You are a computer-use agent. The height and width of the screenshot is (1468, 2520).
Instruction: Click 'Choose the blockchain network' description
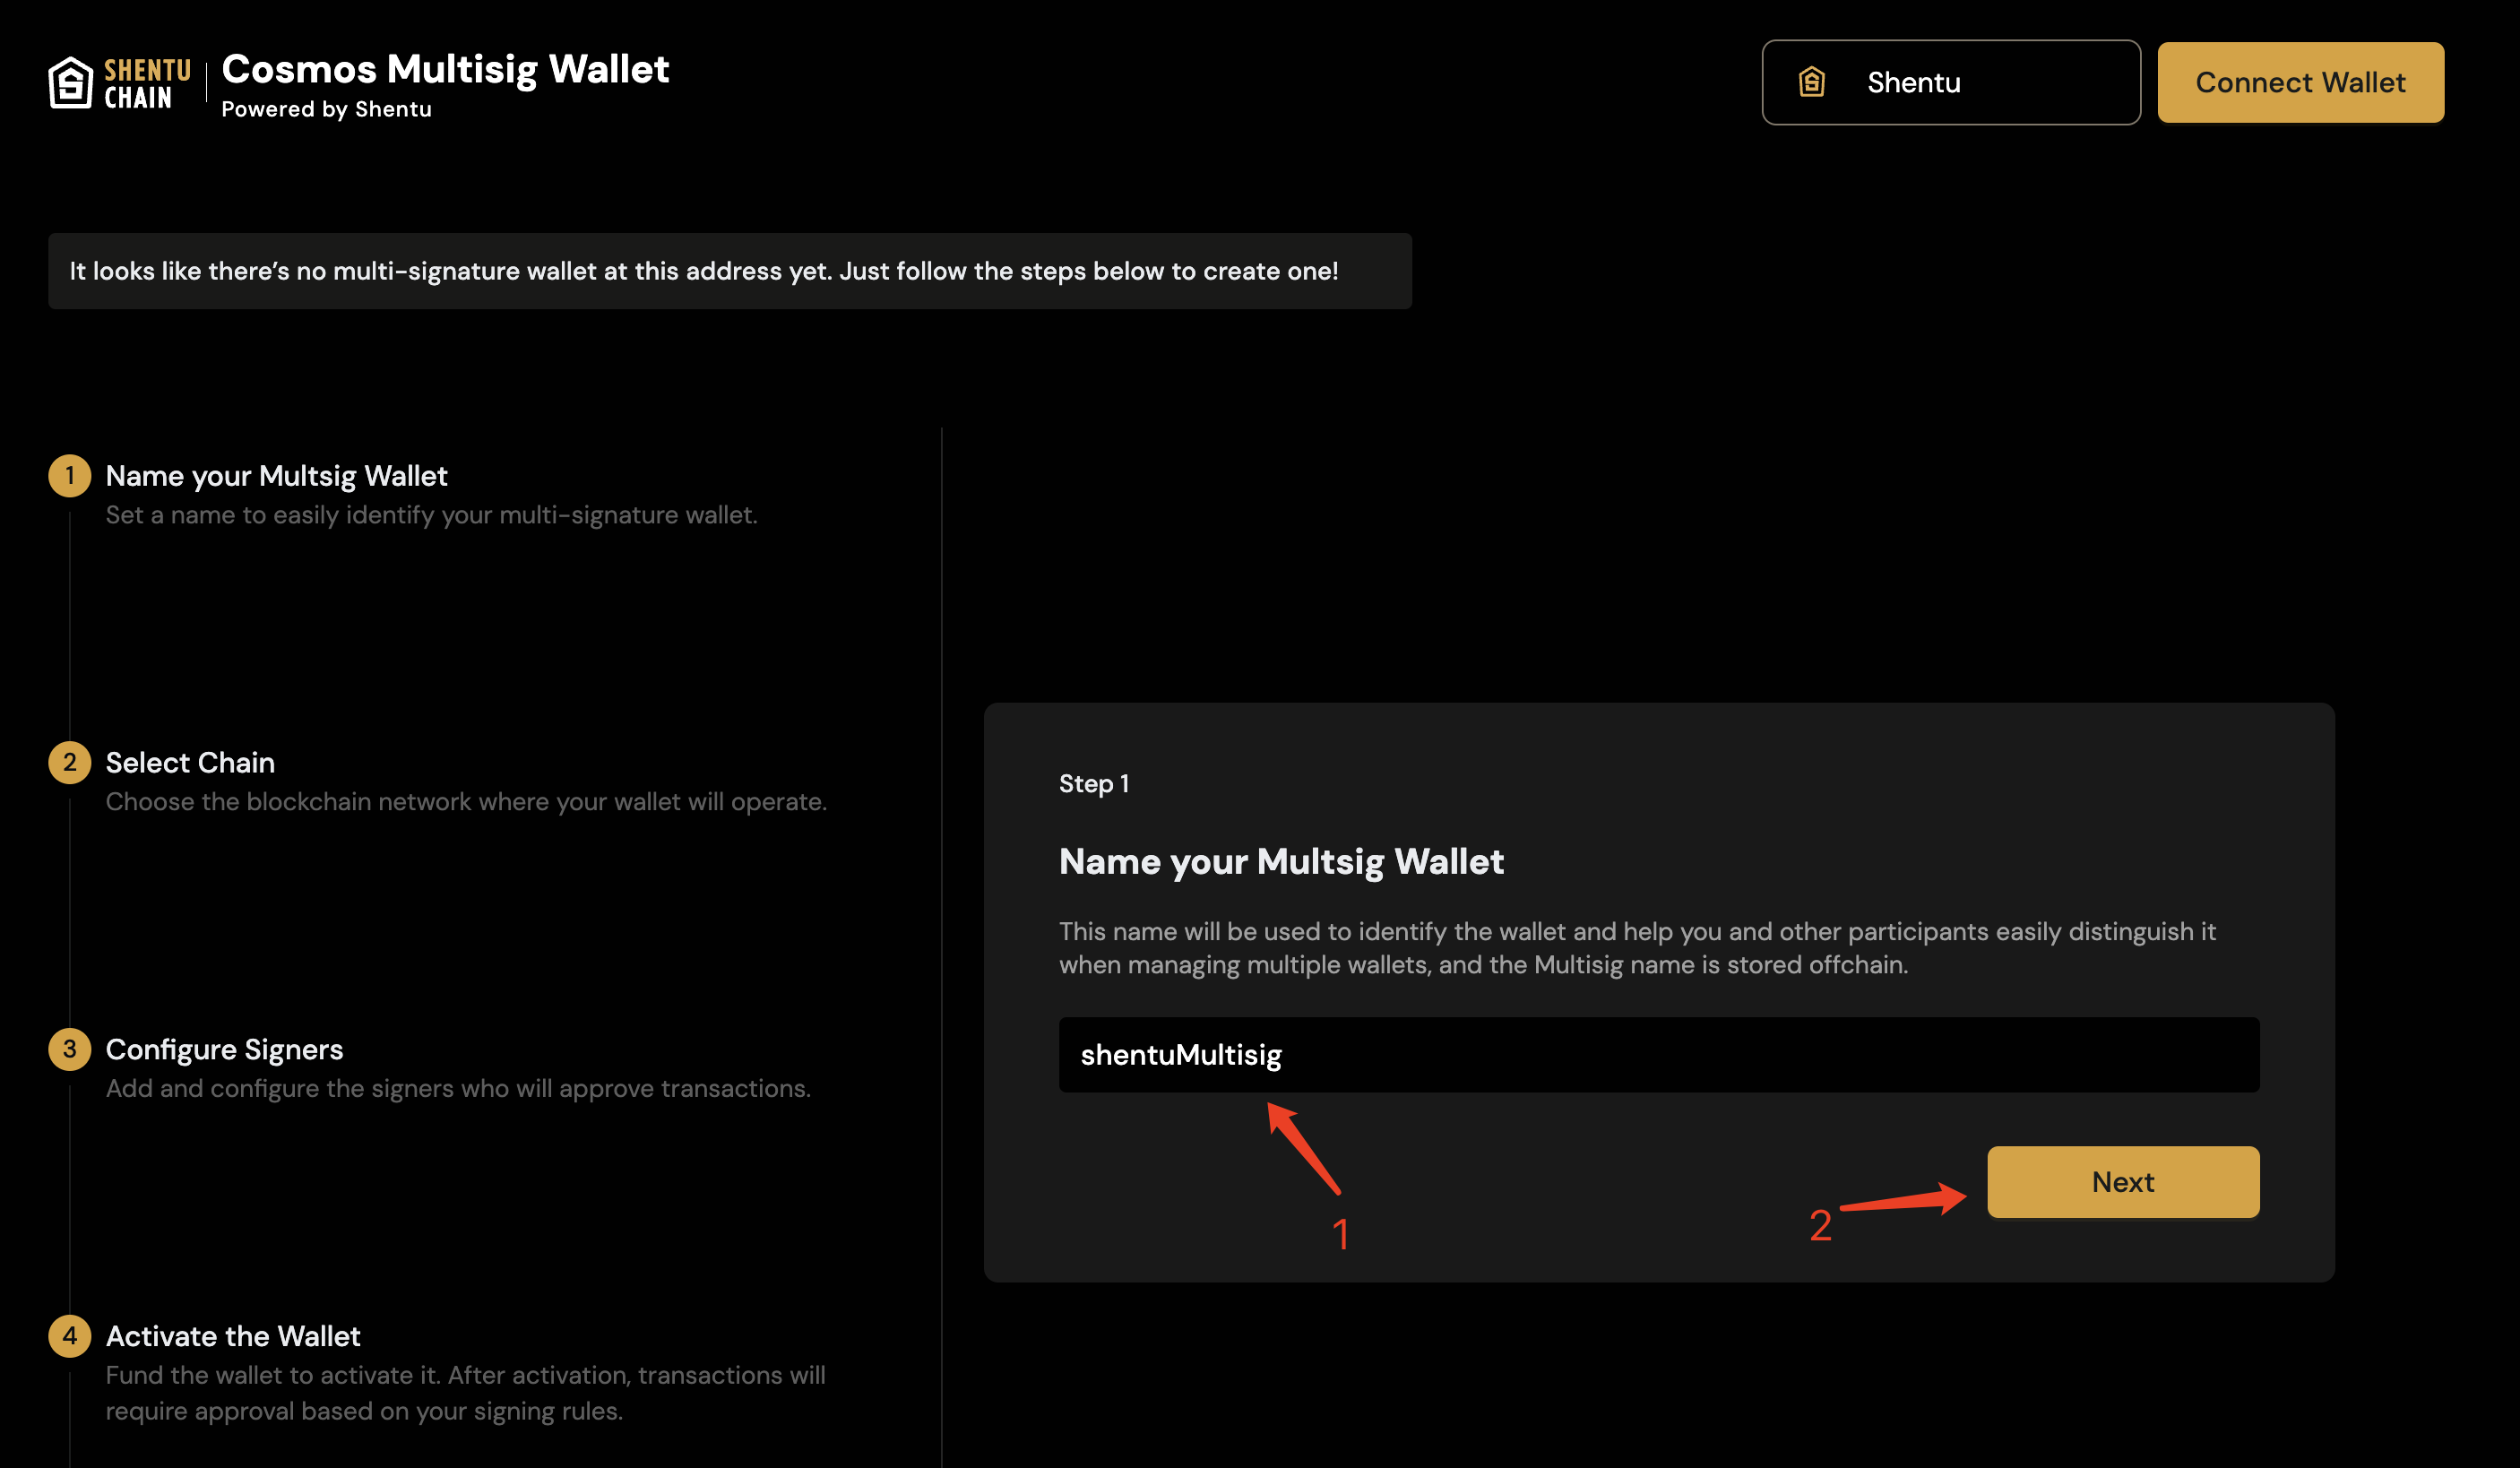pos(466,802)
